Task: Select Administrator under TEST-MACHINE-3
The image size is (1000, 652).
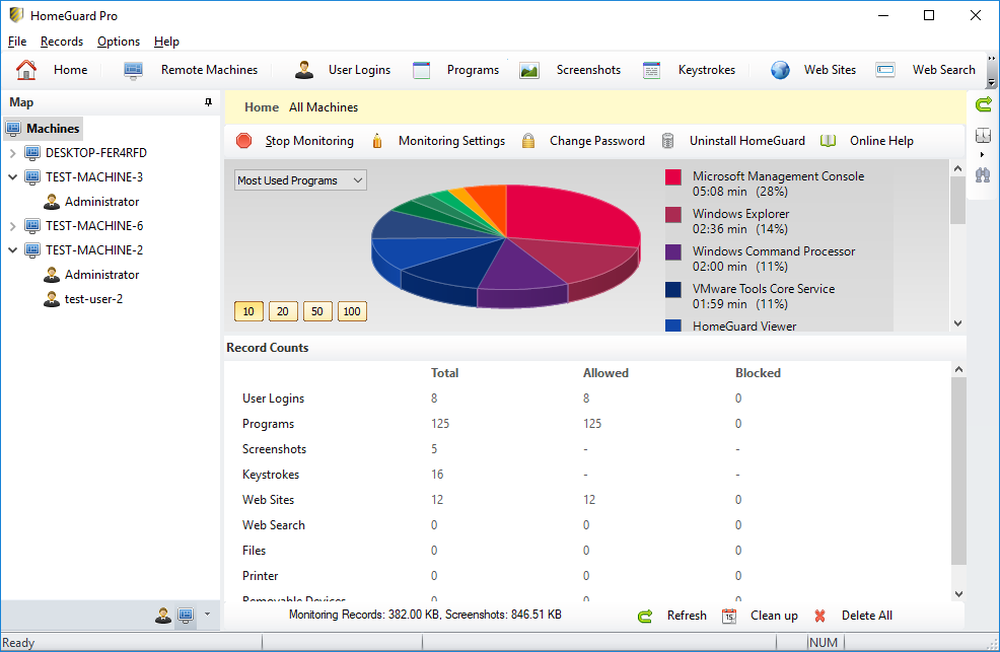Action: click(x=101, y=202)
